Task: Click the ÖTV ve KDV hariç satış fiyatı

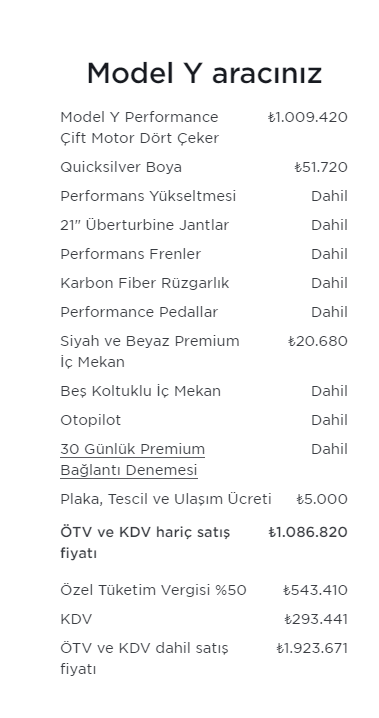Action: pos(145,543)
